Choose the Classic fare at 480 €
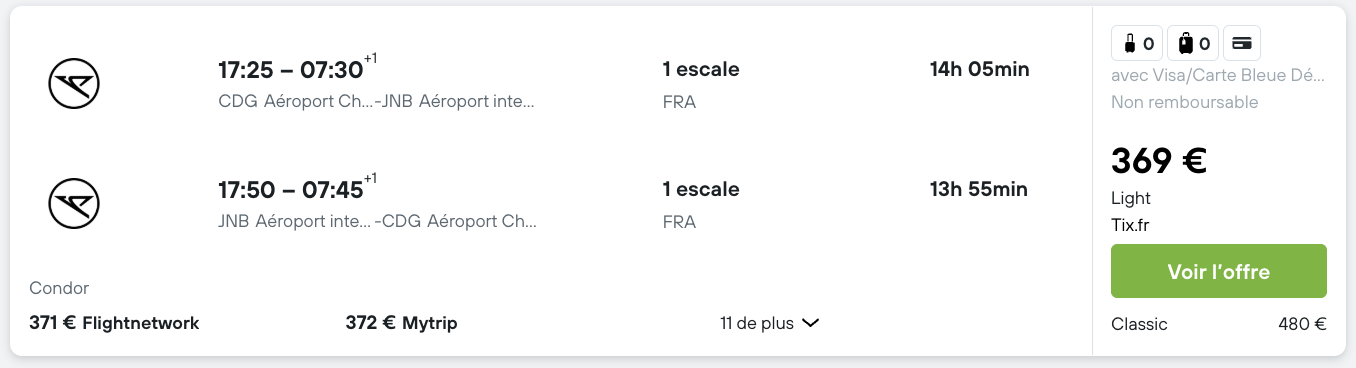Viewport: 1356px width, 368px height. point(1218,324)
